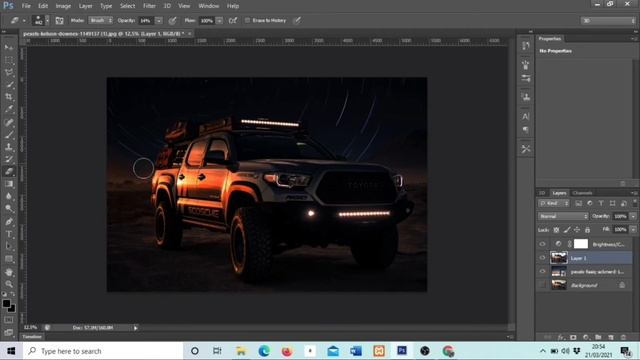Select the Eraser tool in toolbox
This screenshot has width=640, height=360.
point(9,171)
